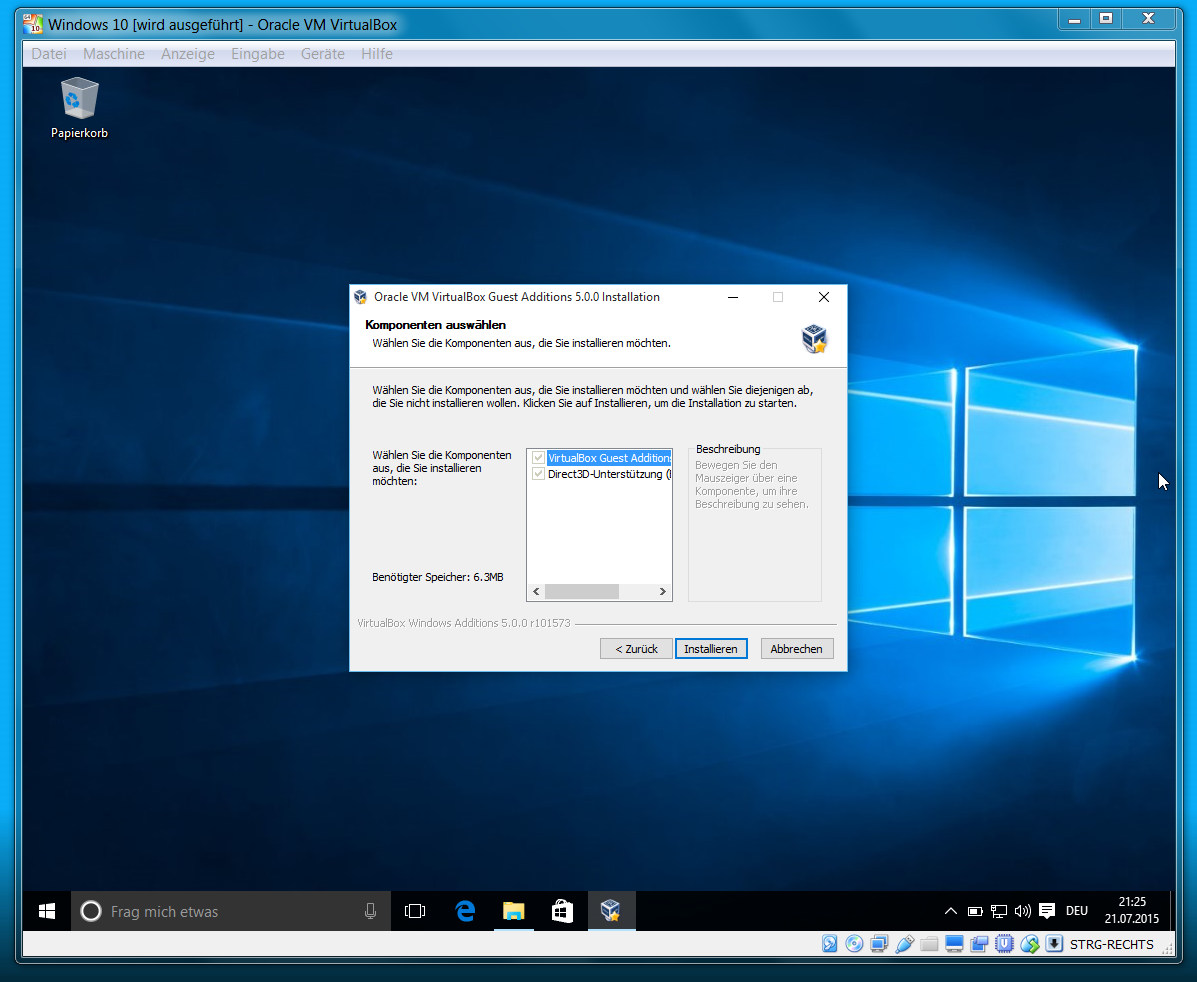Click the Cortana microphone icon

coord(370,911)
